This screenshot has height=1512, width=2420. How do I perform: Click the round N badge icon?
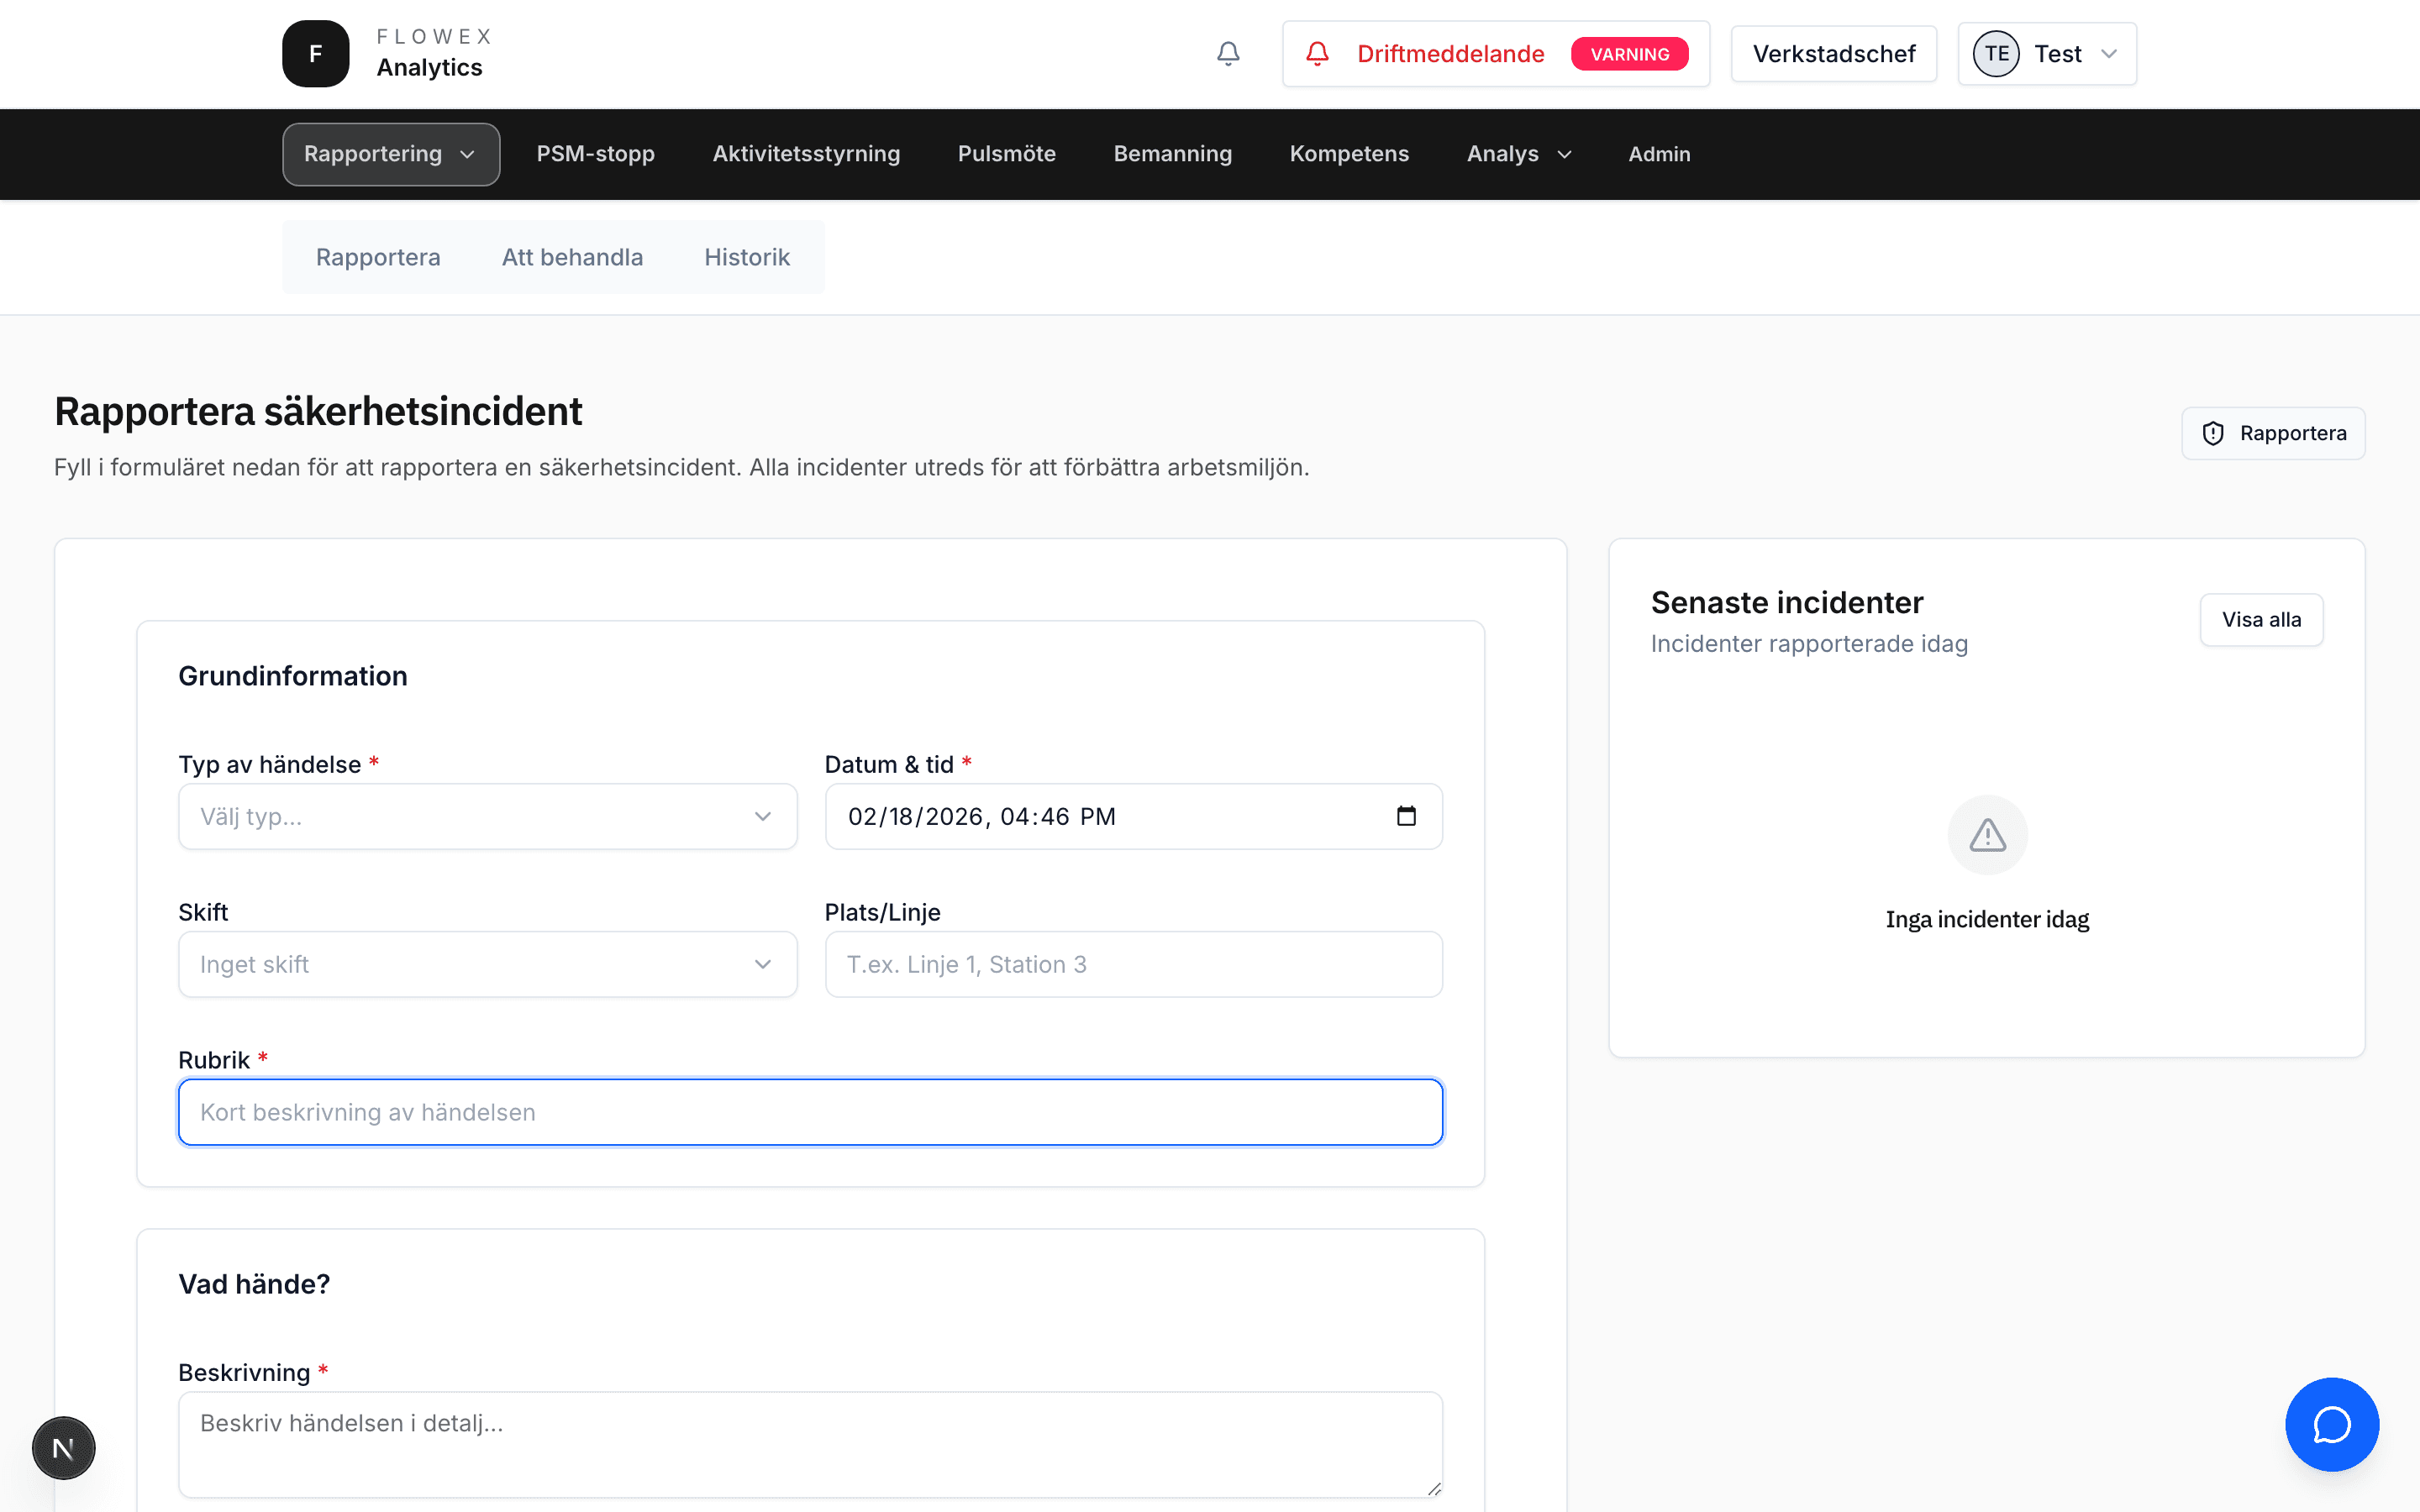(x=63, y=1448)
